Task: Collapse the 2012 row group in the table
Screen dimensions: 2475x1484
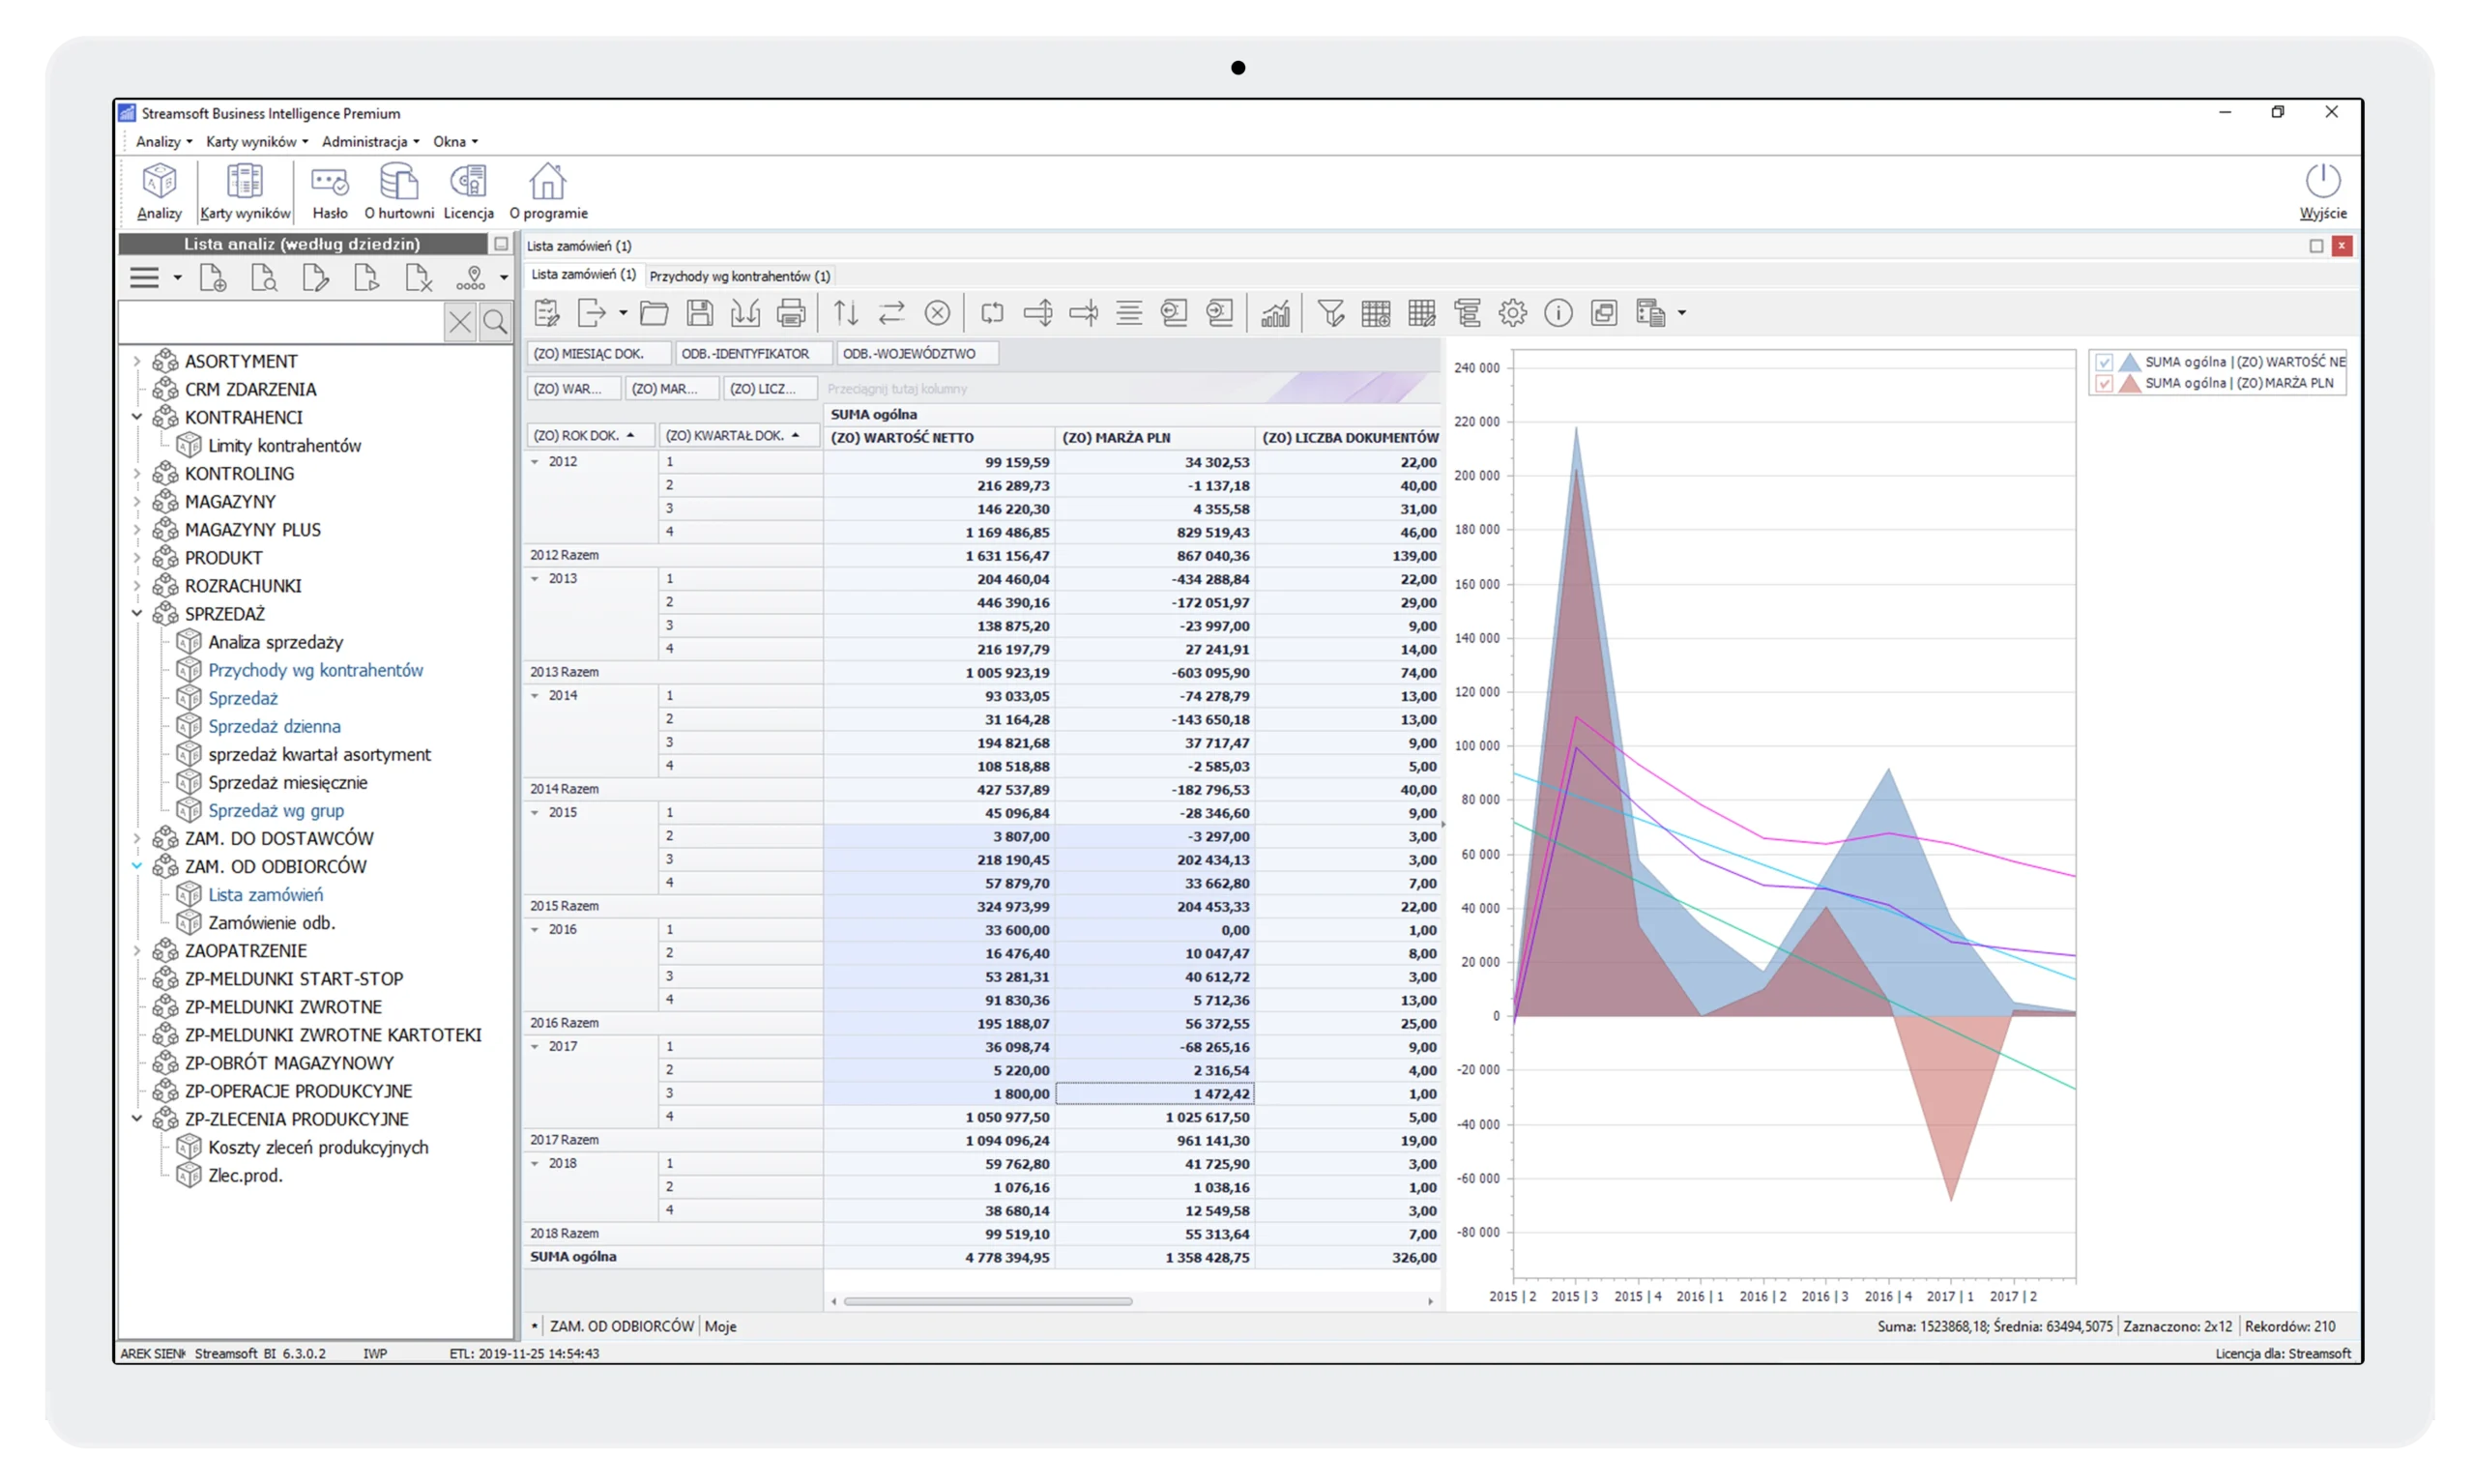Action: coord(536,462)
